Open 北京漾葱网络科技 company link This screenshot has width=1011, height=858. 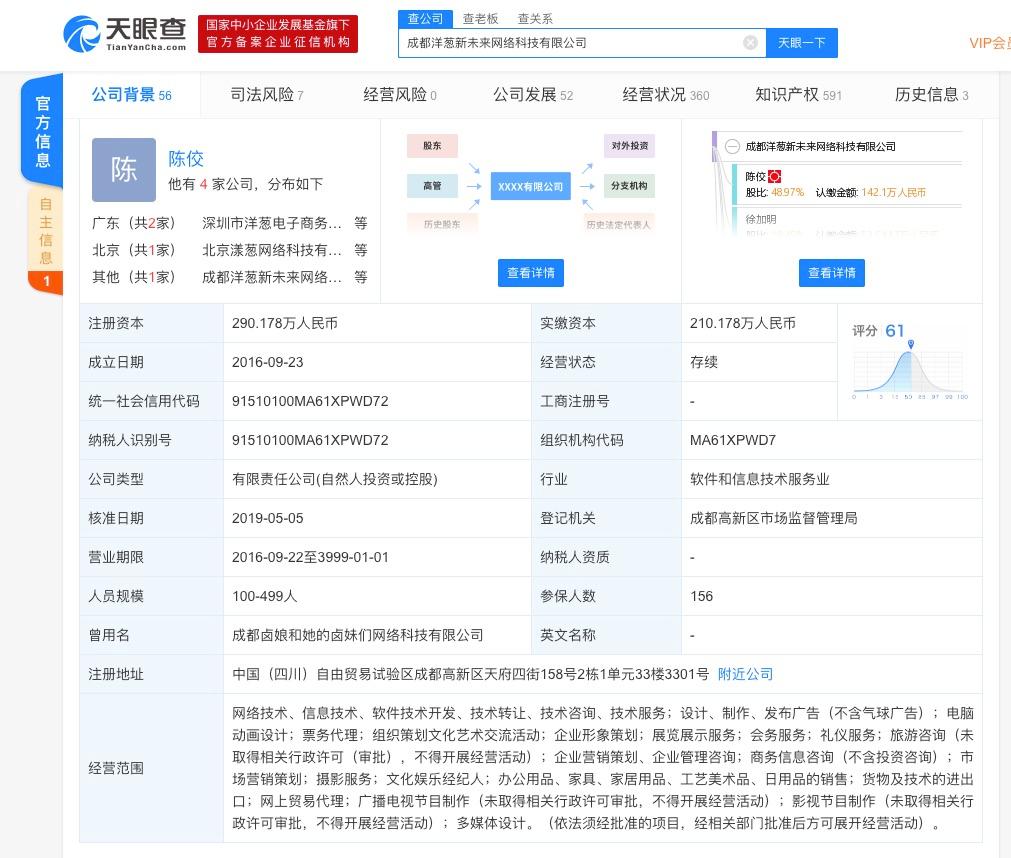point(271,249)
